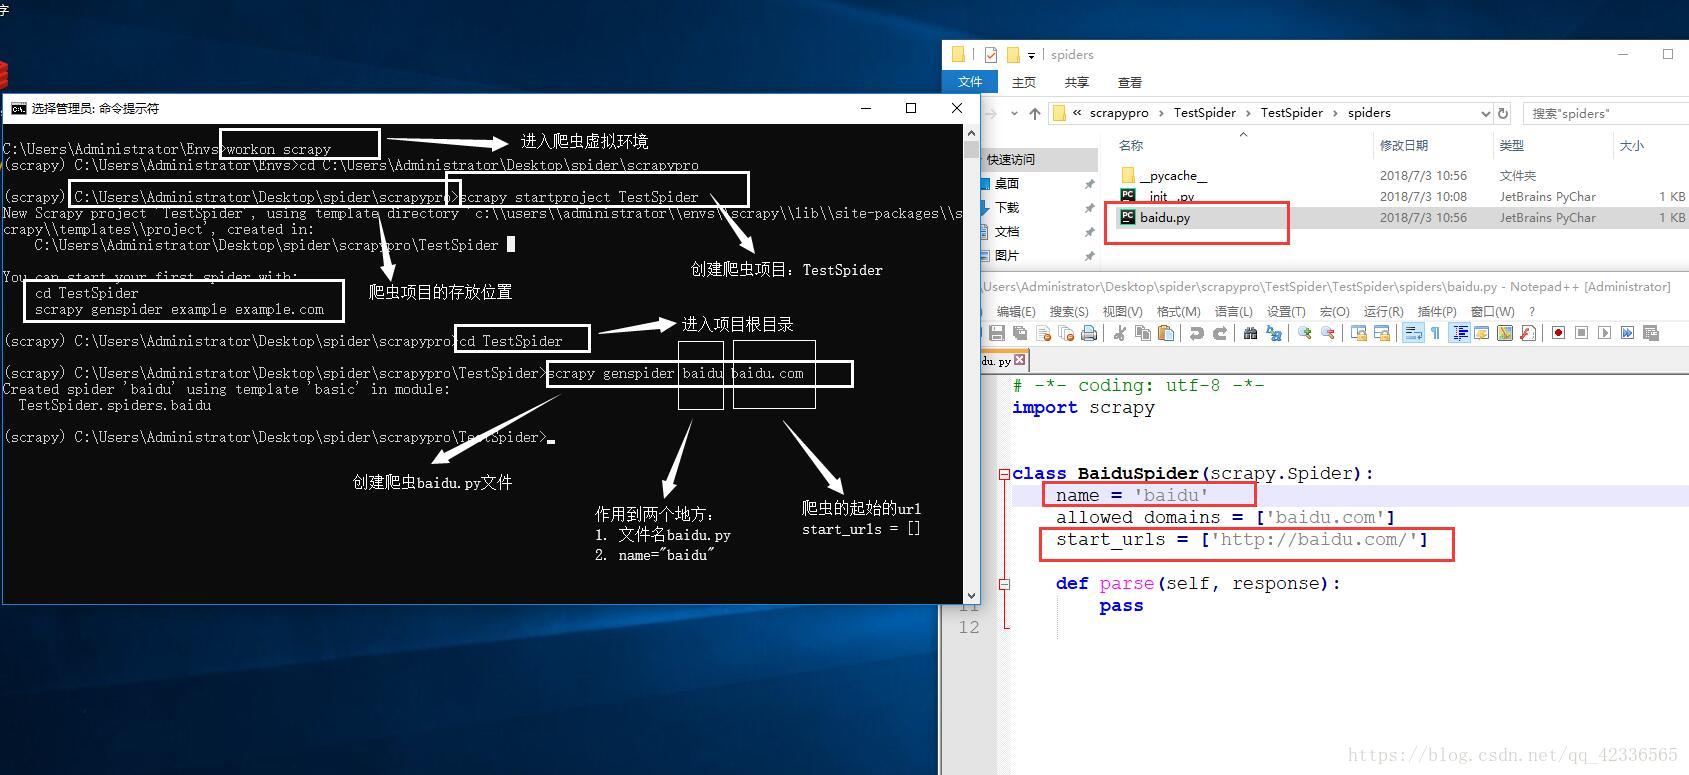Toggle Indent Guide toolbar icon
Image resolution: width=1689 pixels, height=775 pixels.
point(1459,333)
